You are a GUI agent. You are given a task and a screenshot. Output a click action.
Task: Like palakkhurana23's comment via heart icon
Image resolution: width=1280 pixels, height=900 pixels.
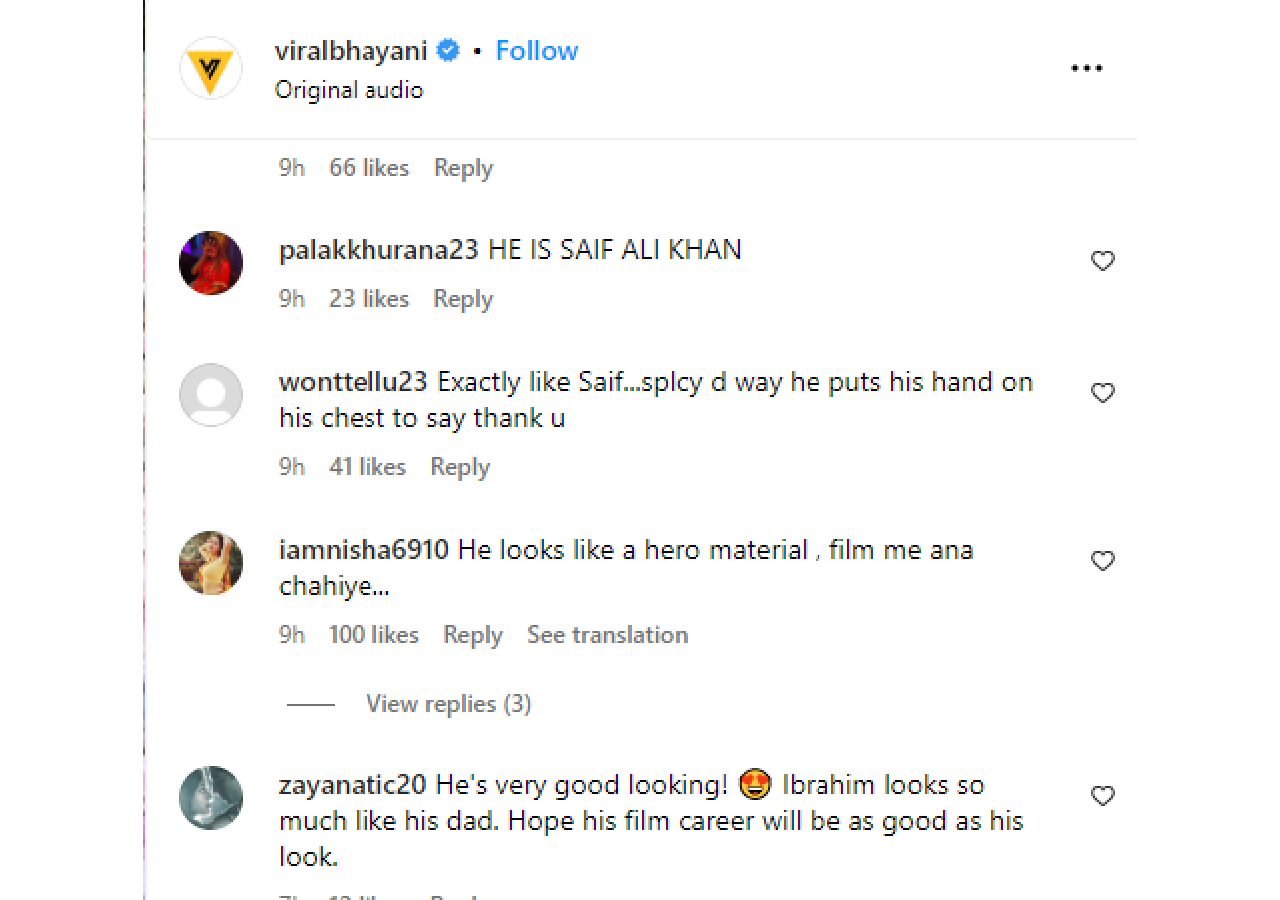[1103, 260]
